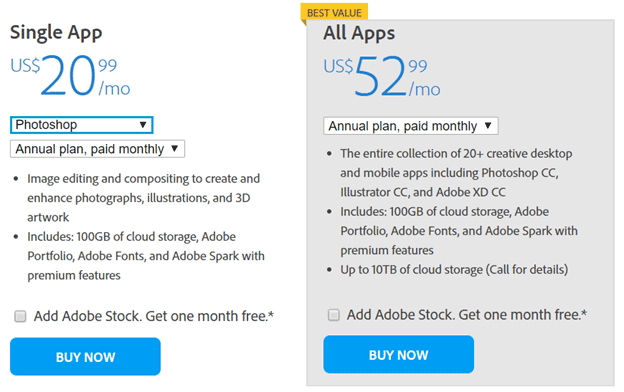Click BUY NOW for the All Apps plan
This screenshot has height=392, width=624.
[398, 354]
